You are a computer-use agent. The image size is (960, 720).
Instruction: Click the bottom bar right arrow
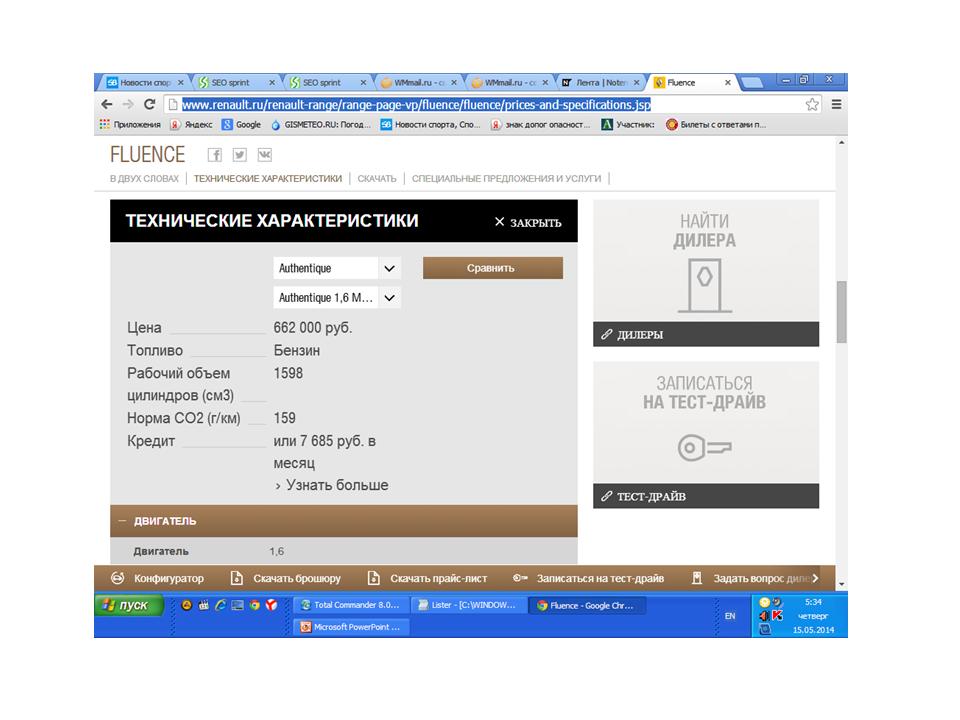pos(815,578)
